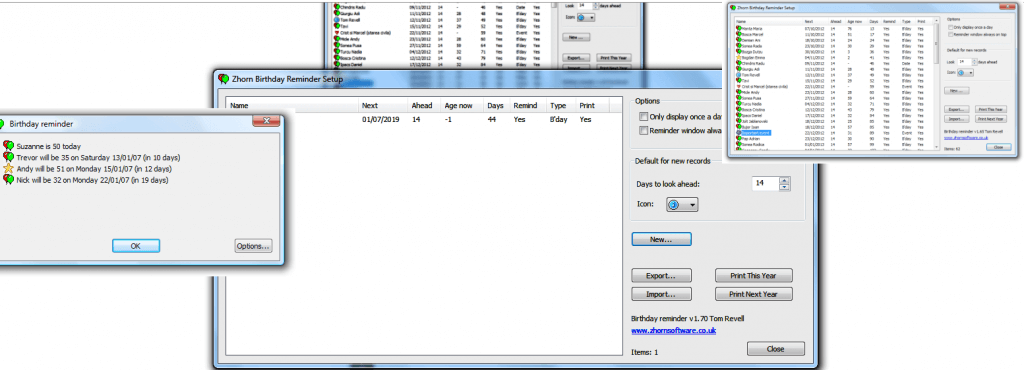Click Print This Year in front Setup window
1024x370 pixels.
point(754,275)
